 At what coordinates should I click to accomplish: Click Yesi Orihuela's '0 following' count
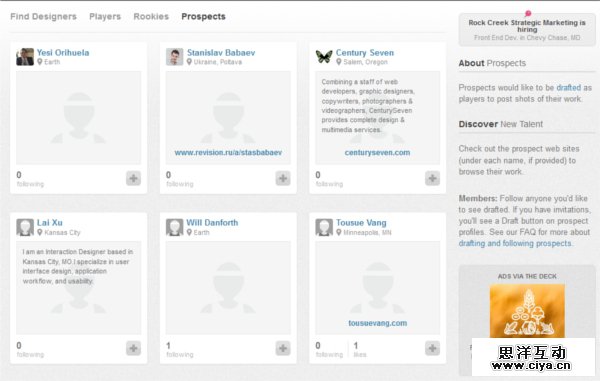(30, 179)
